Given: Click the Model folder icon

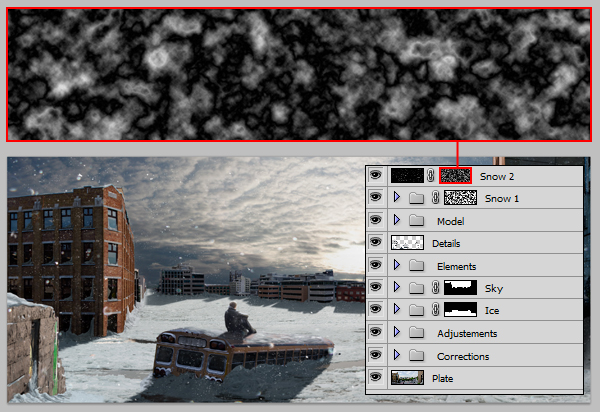Looking at the screenshot, I should [416, 220].
